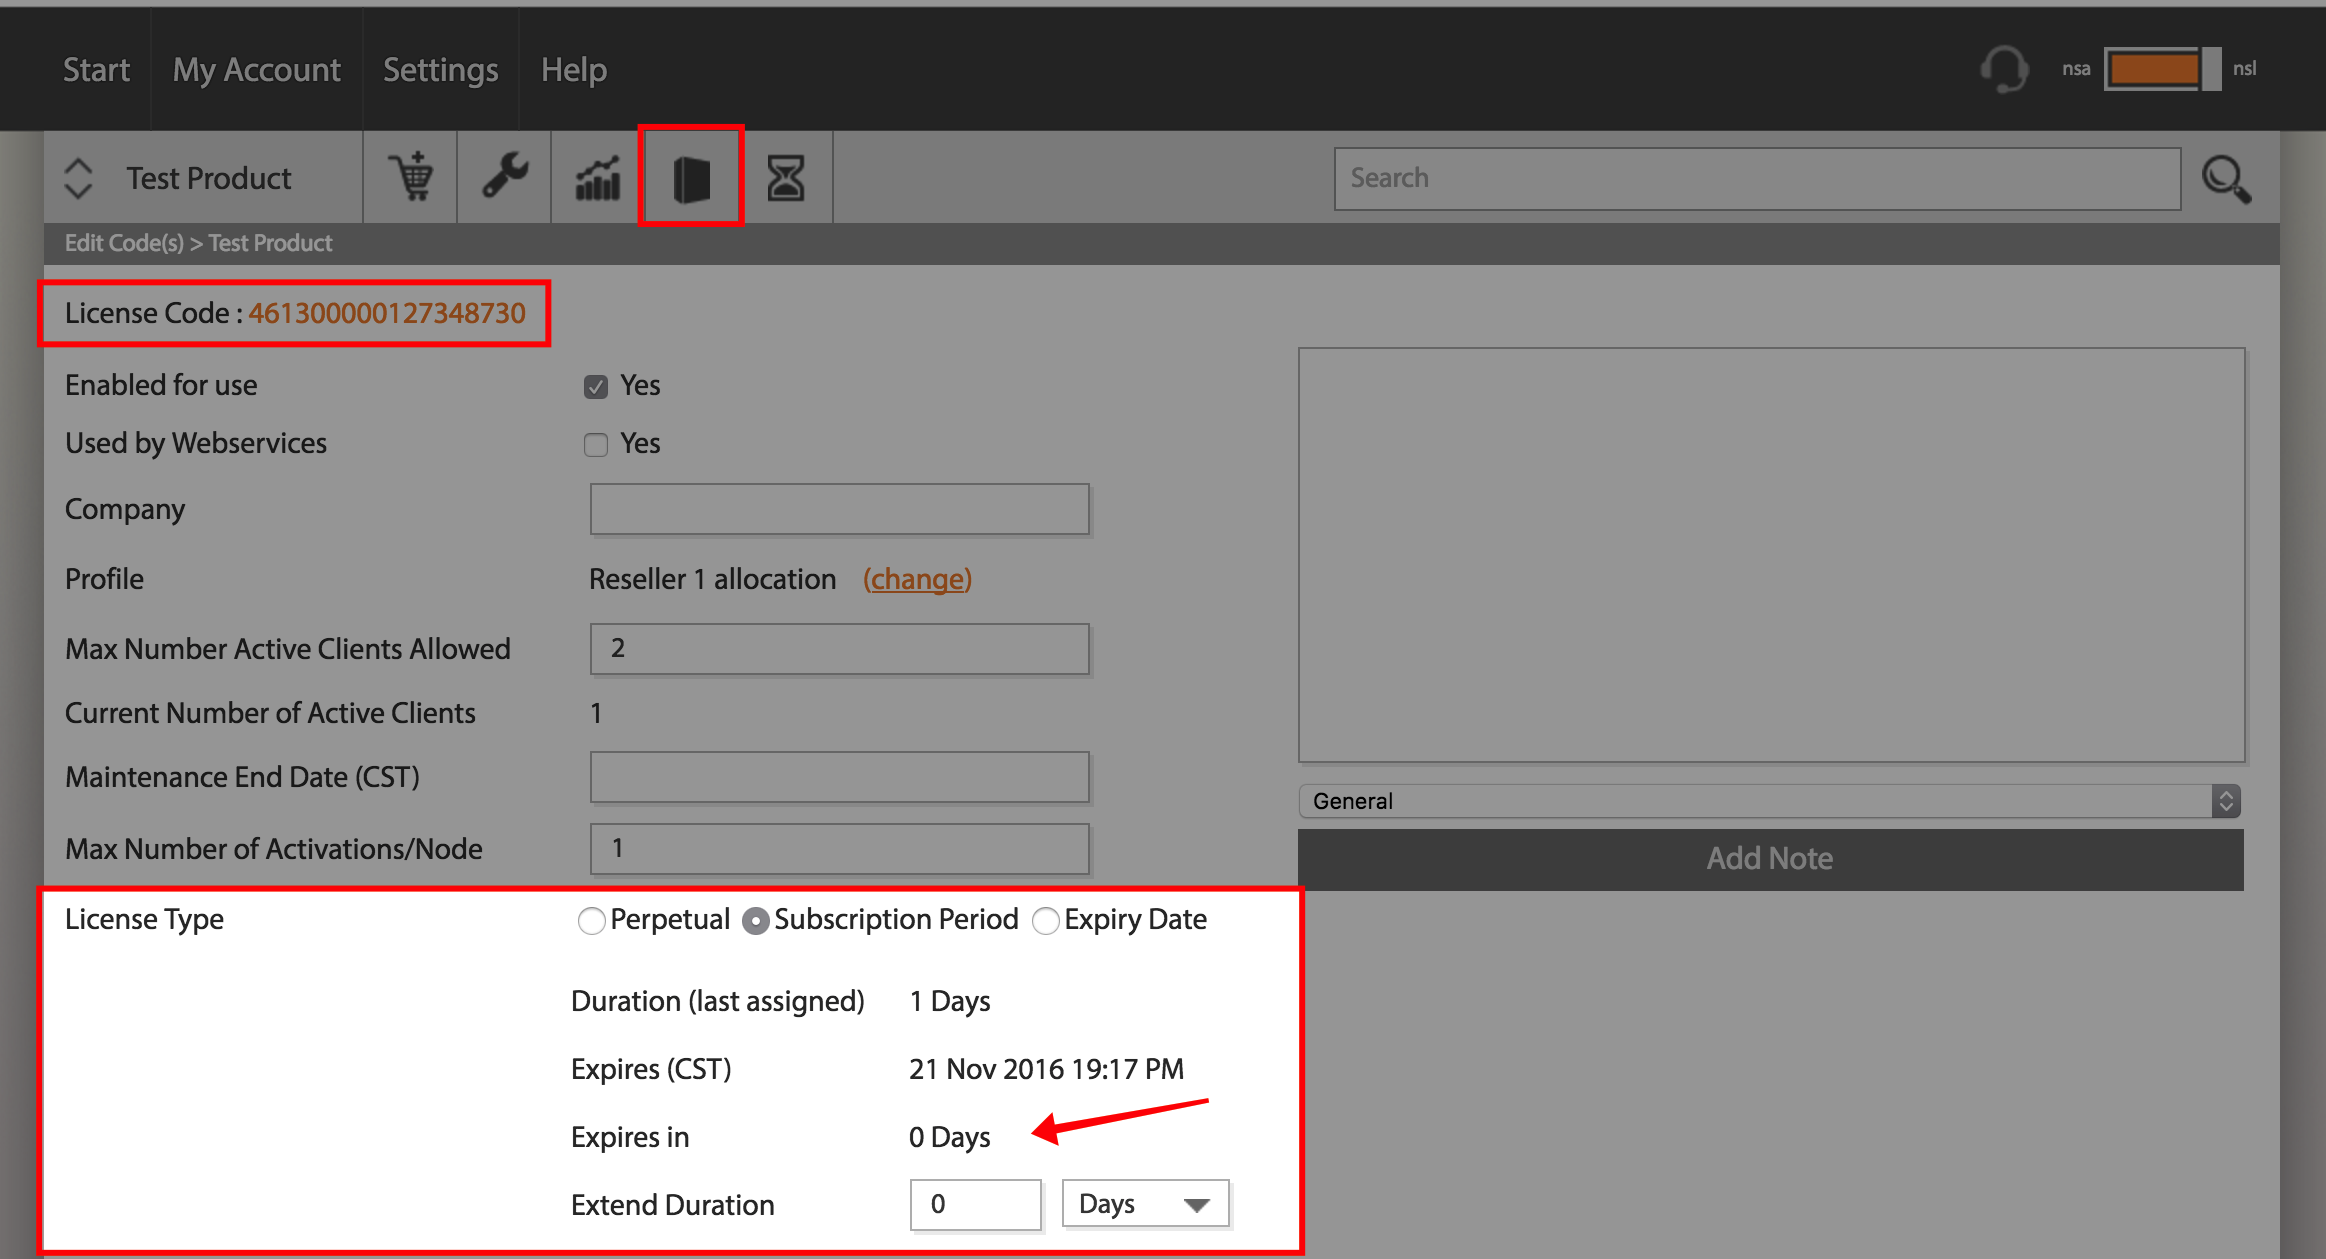Select the book license codes icon
The height and width of the screenshot is (1259, 2326).
[691, 178]
